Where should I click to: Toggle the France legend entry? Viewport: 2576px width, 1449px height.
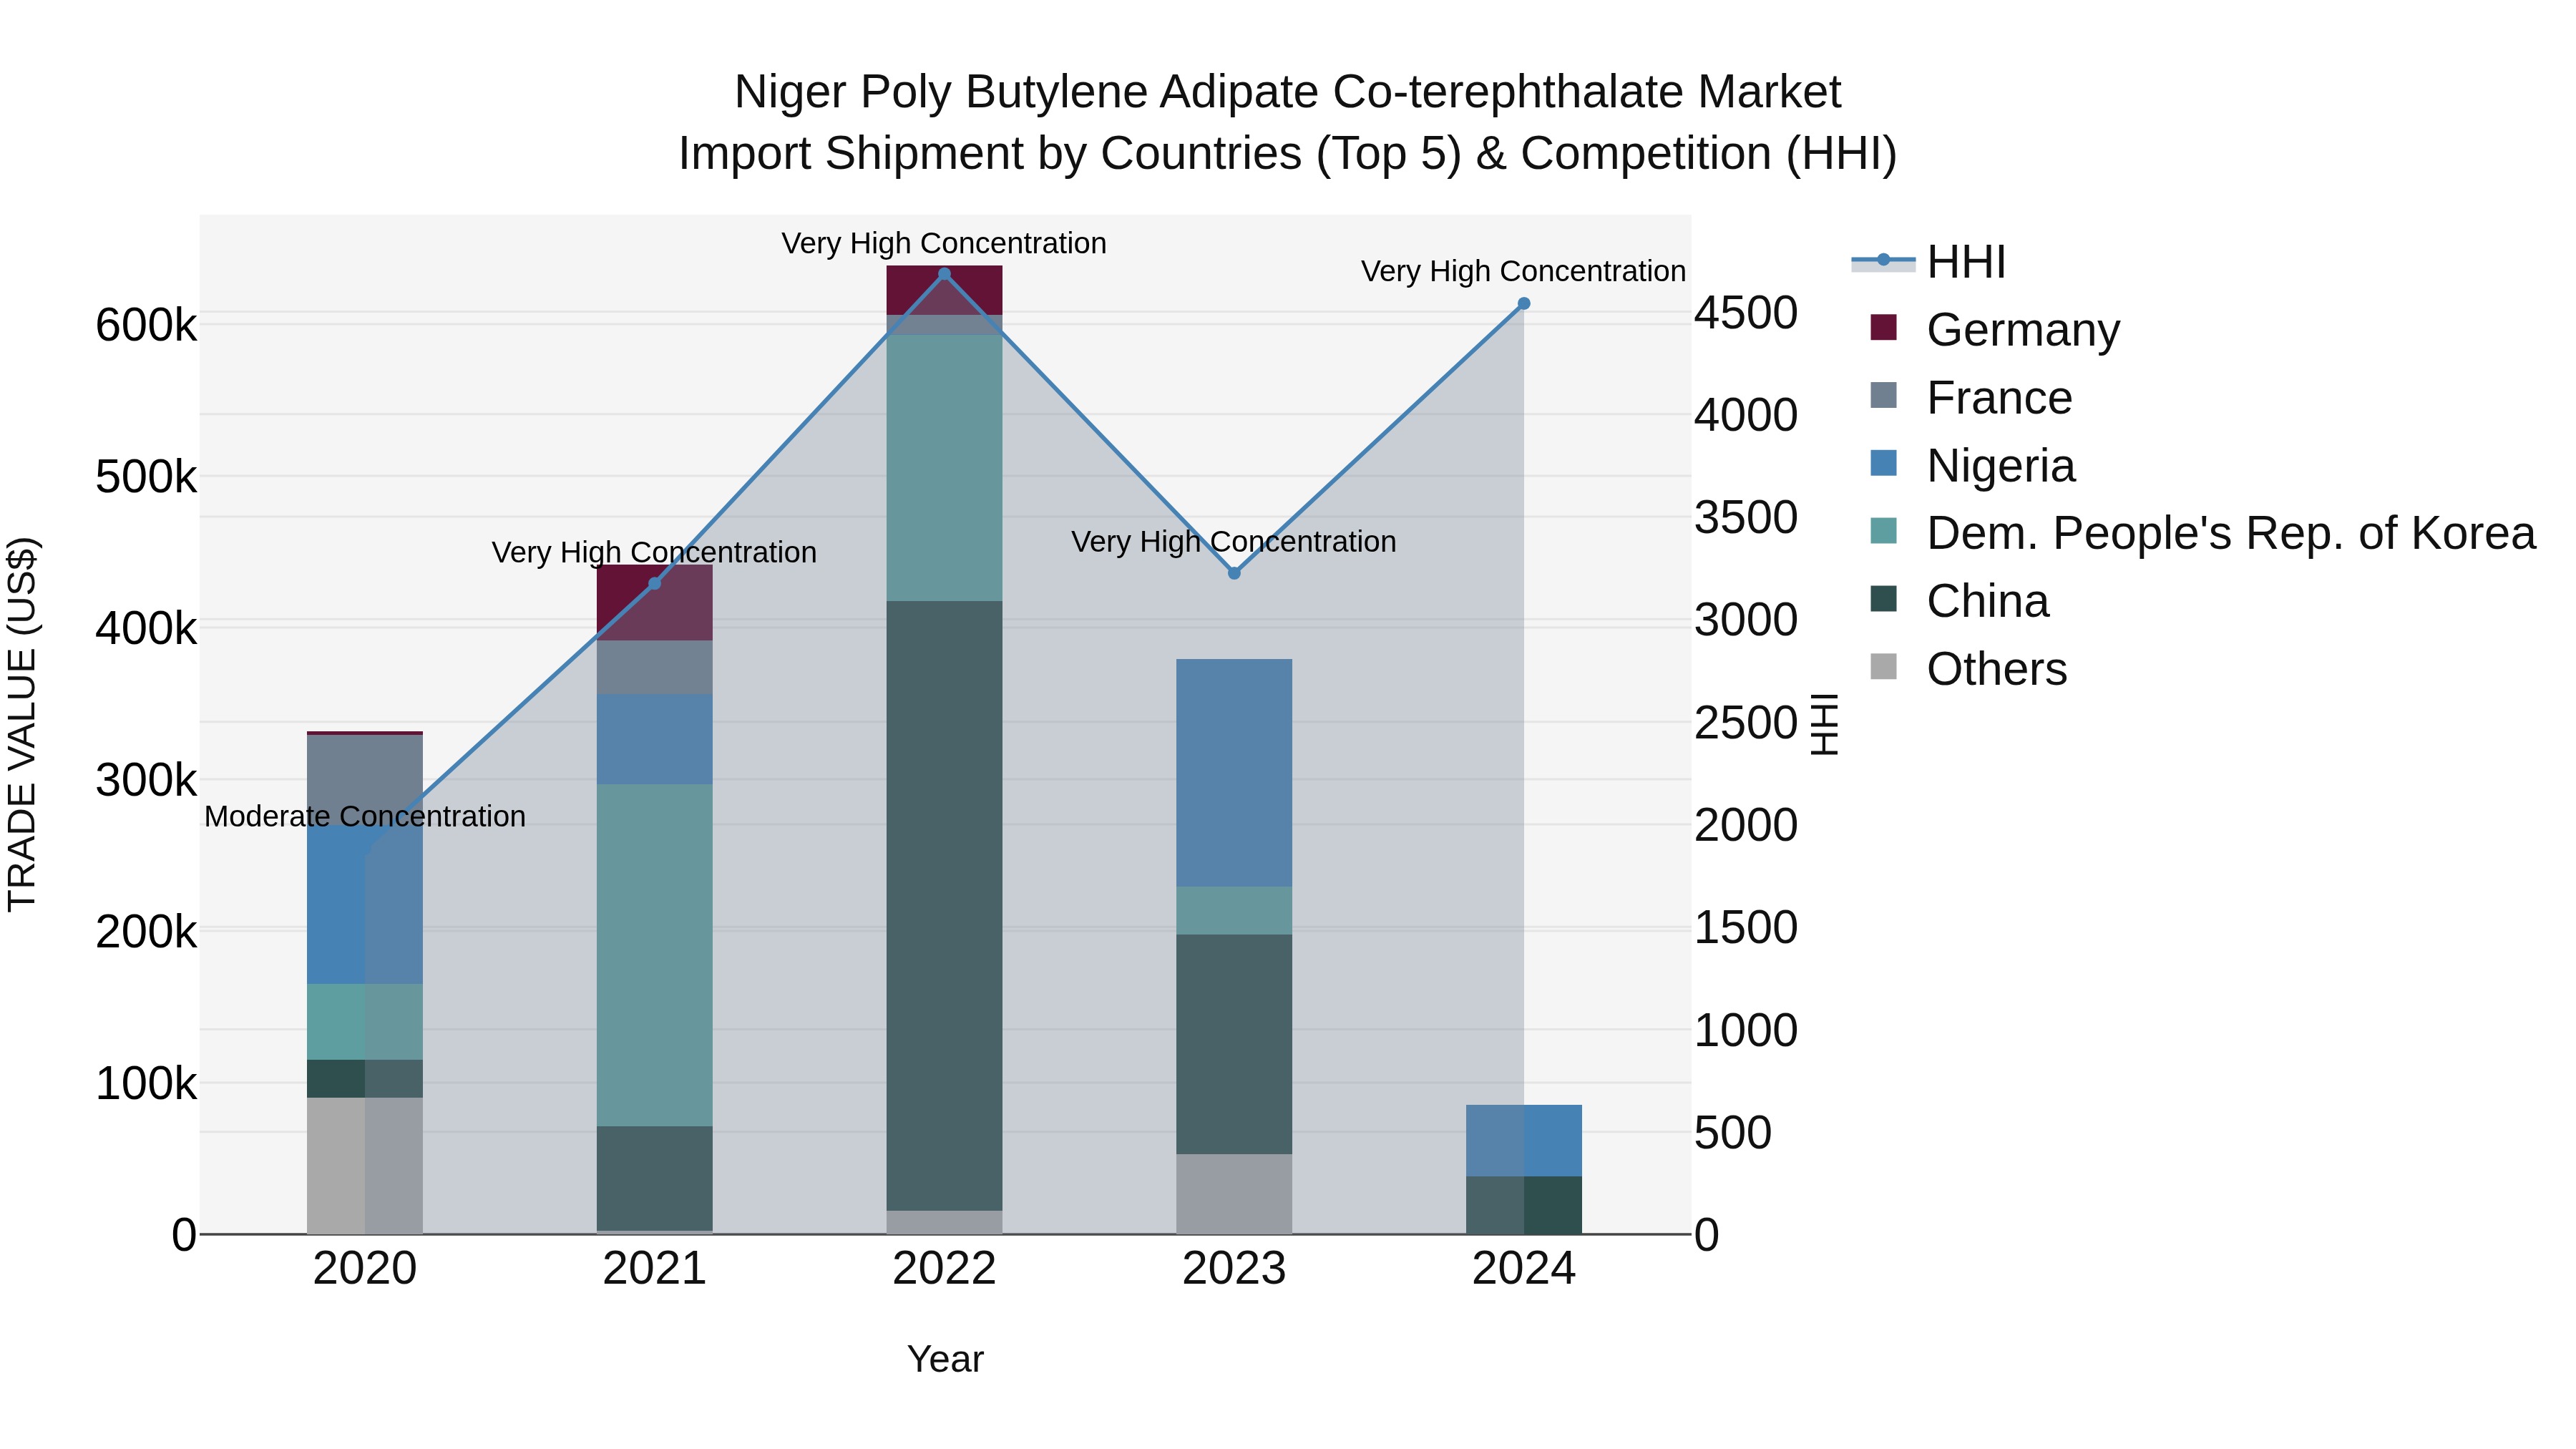pos(1971,398)
